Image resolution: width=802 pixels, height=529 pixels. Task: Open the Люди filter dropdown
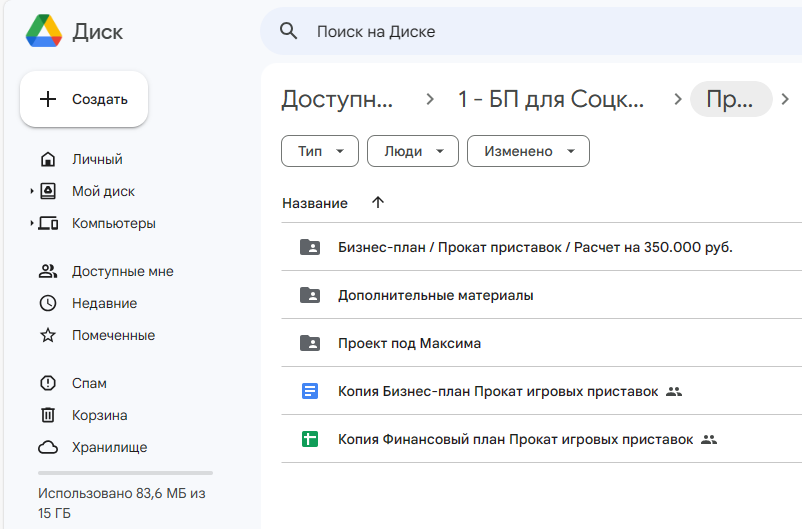tap(413, 151)
